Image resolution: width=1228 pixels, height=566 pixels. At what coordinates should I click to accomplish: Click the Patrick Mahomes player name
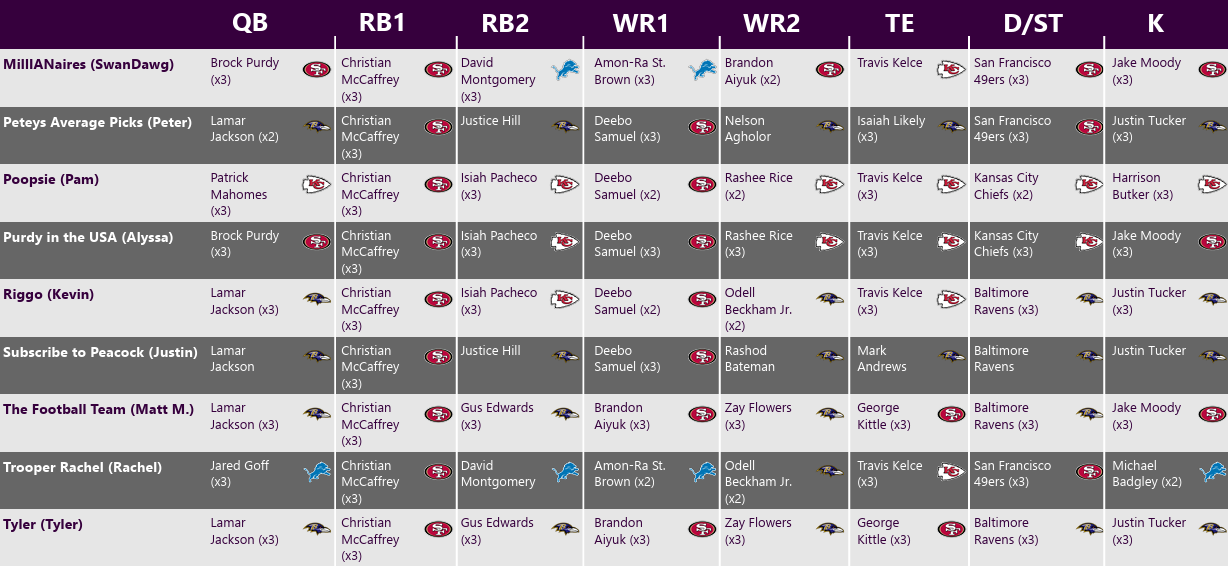[238, 186]
